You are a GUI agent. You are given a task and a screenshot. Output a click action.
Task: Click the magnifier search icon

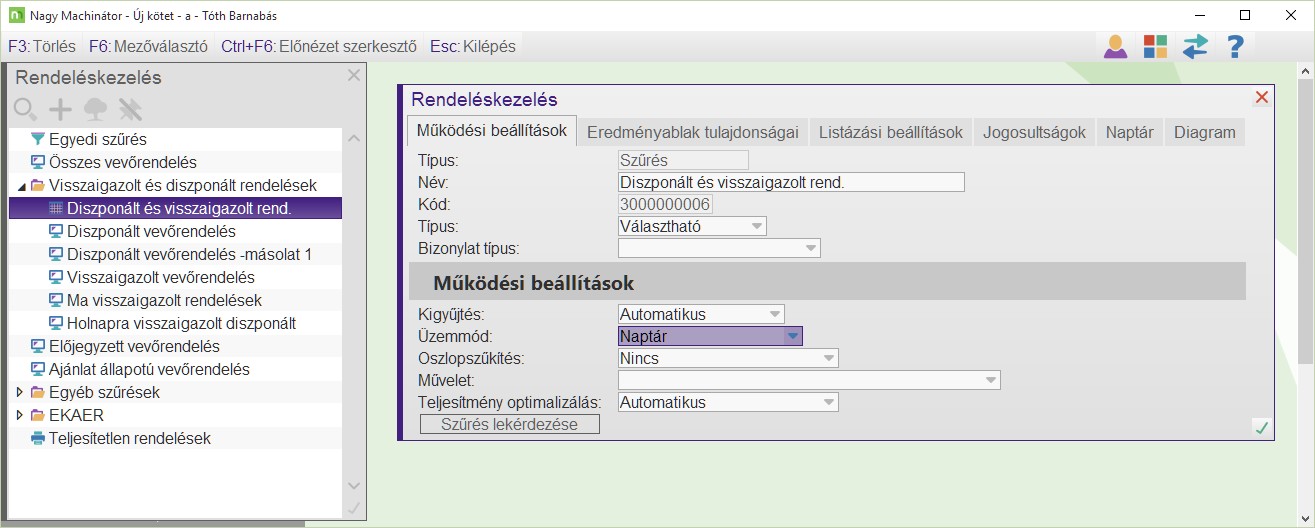click(25, 109)
